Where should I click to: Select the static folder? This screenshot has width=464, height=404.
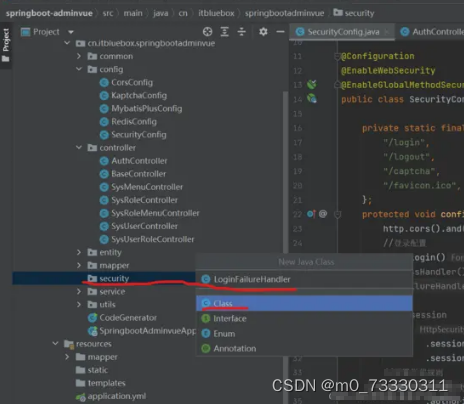tap(92, 370)
